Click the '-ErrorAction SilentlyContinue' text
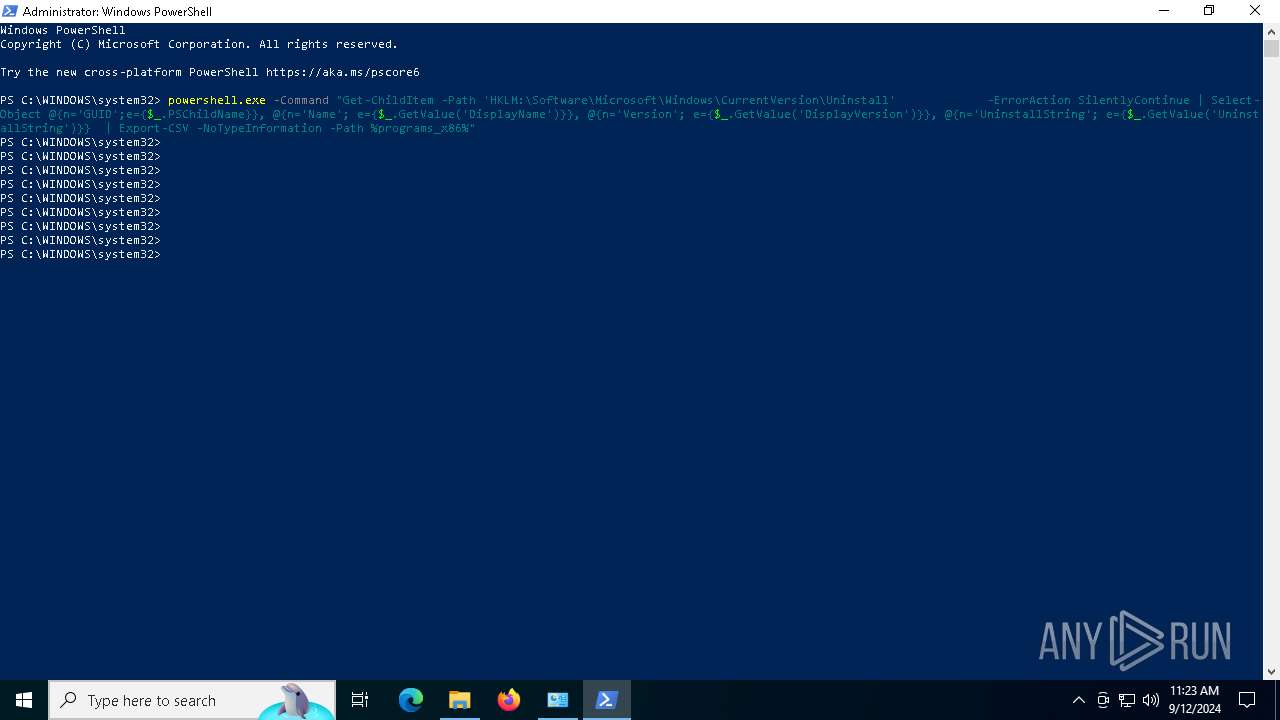This screenshot has width=1280, height=720. 1089,100
